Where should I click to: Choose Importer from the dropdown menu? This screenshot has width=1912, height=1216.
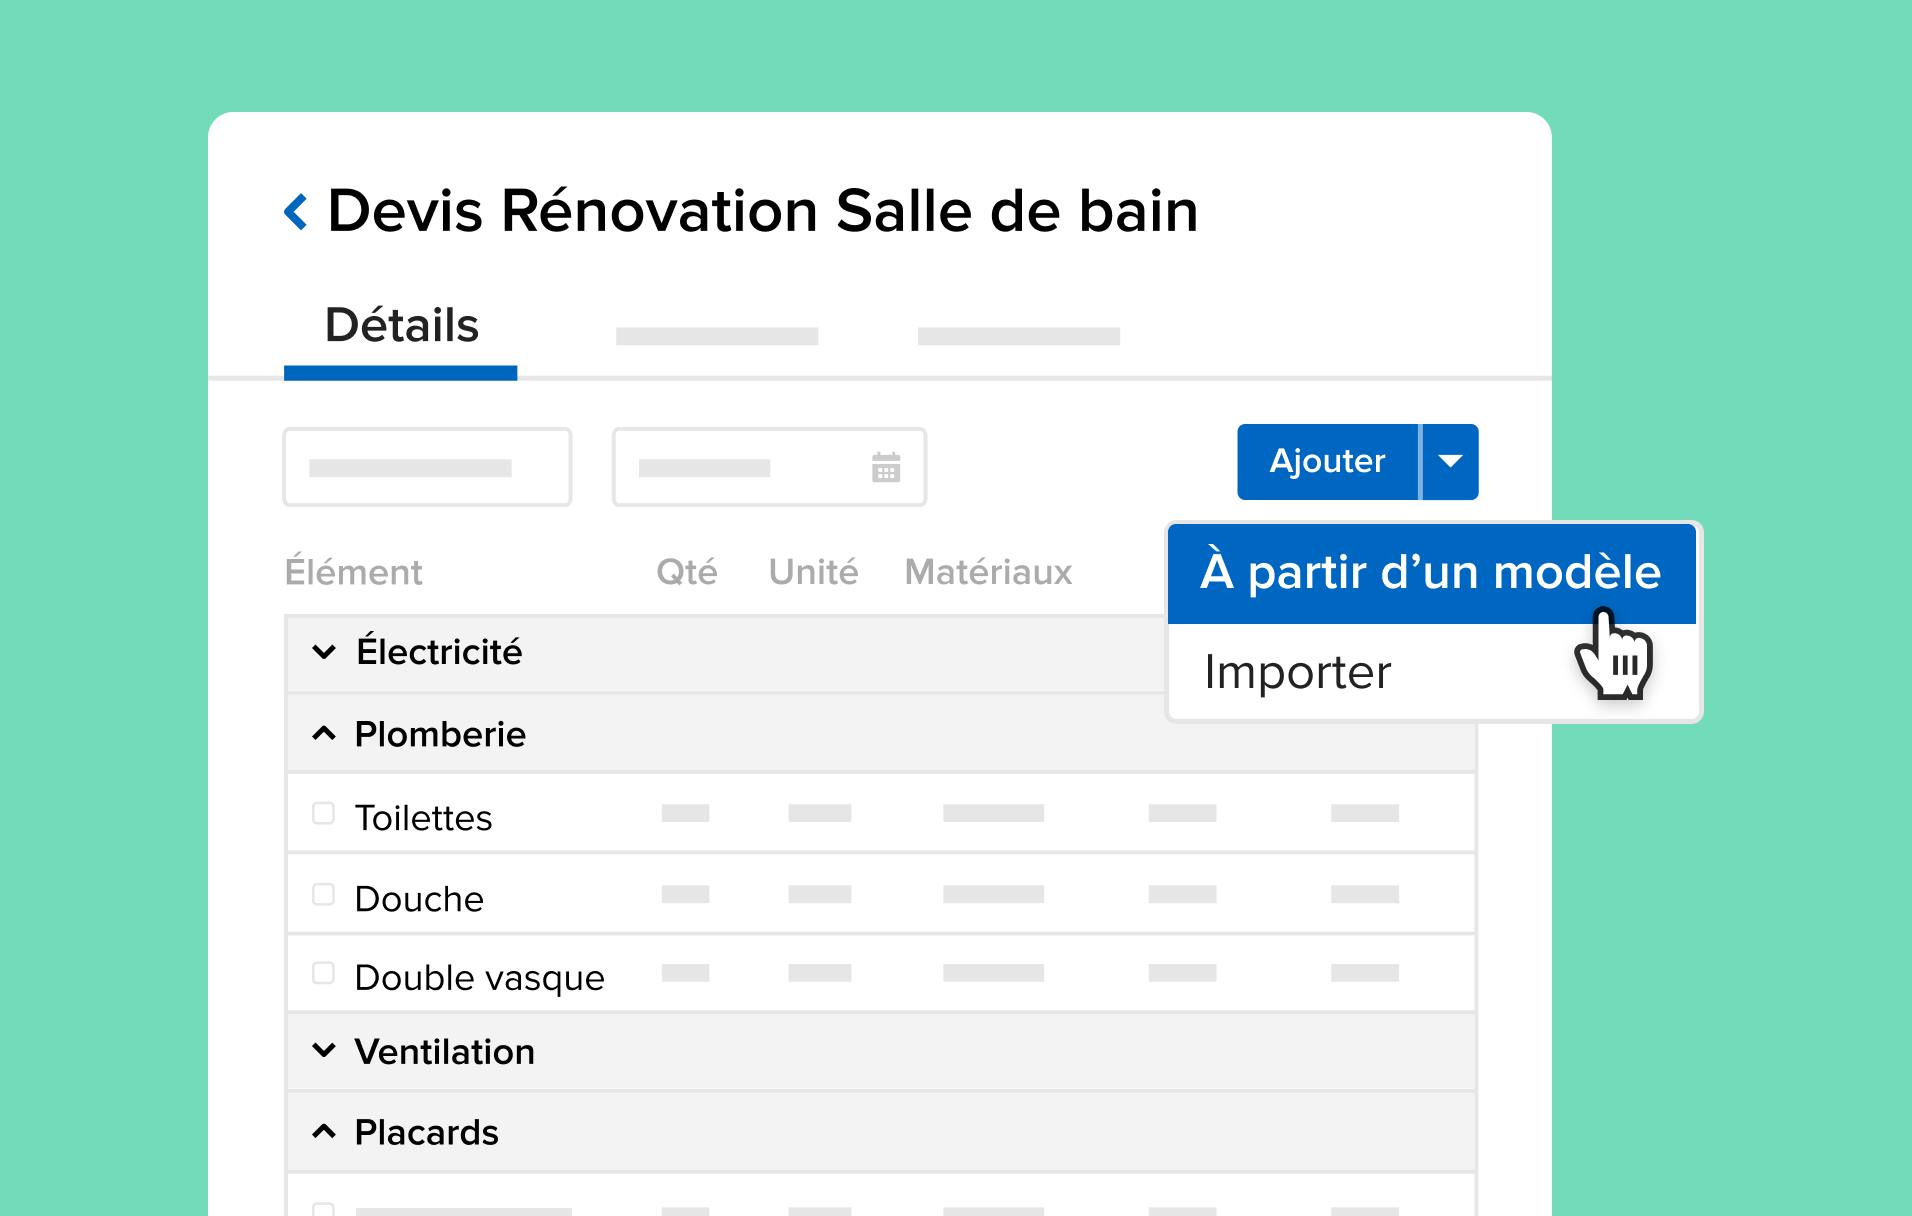(x=1298, y=671)
